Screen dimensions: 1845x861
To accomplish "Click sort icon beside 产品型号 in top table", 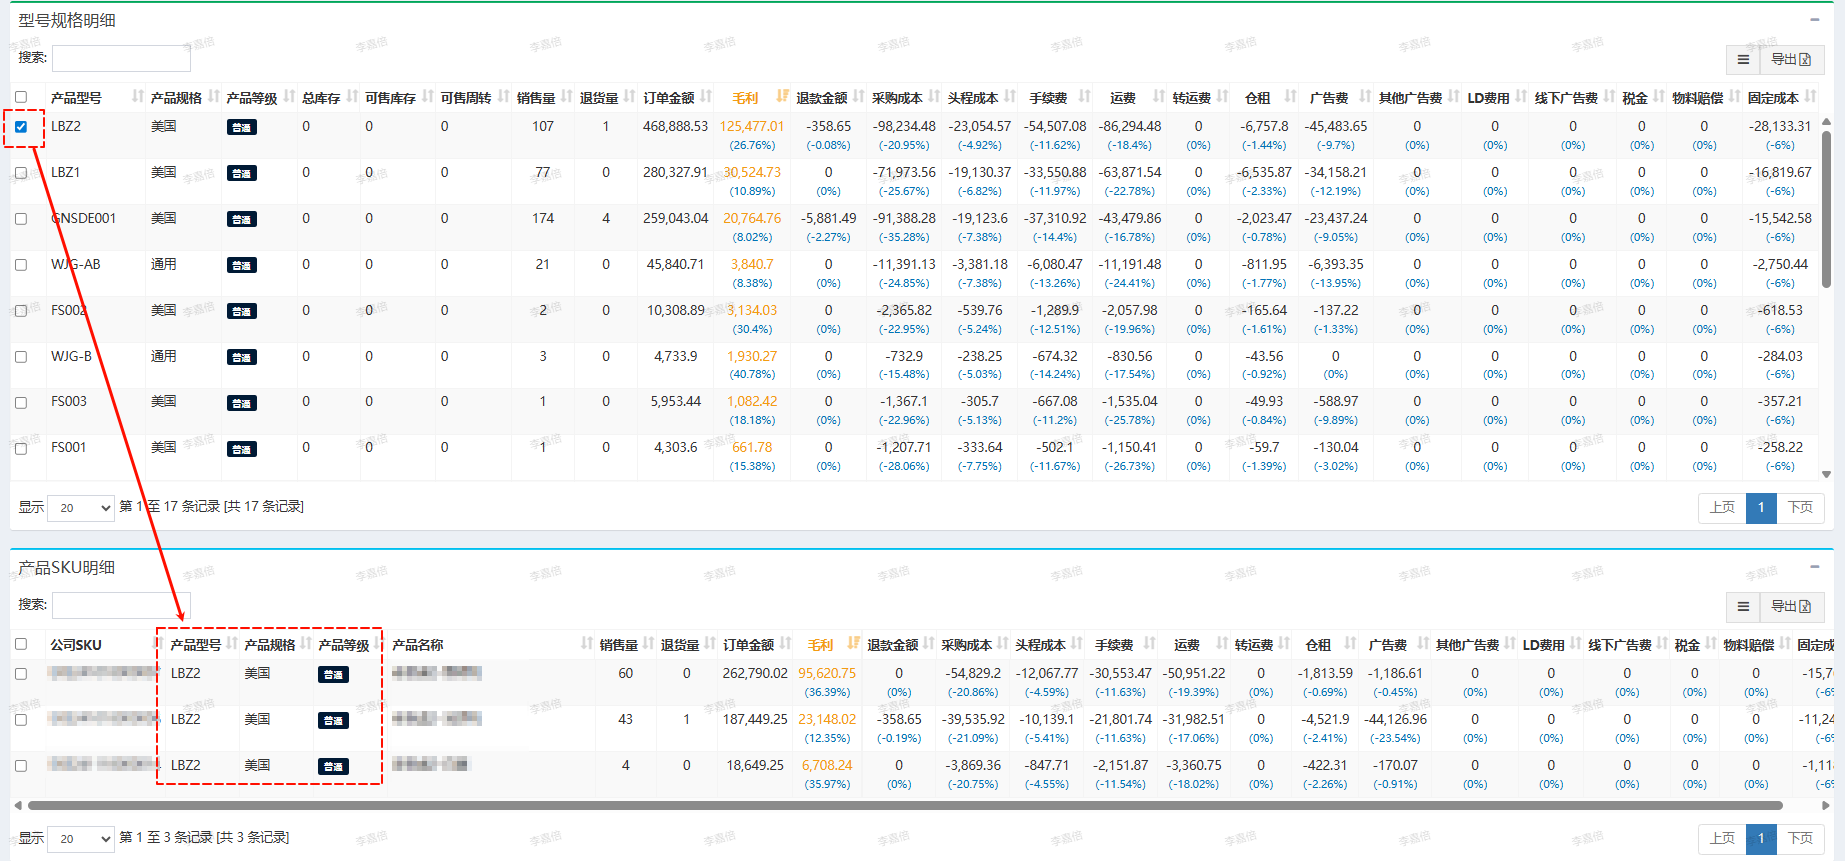I will [x=138, y=97].
